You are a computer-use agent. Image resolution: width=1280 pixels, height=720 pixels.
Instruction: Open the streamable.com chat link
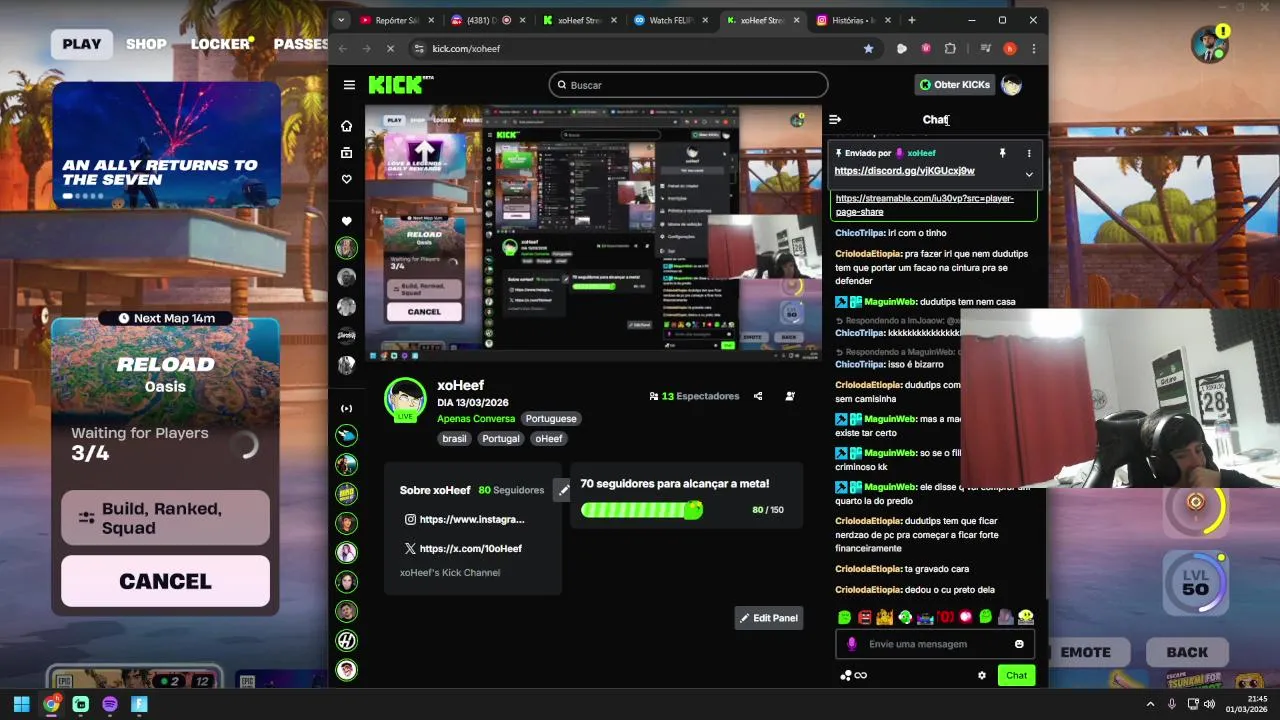click(x=925, y=205)
